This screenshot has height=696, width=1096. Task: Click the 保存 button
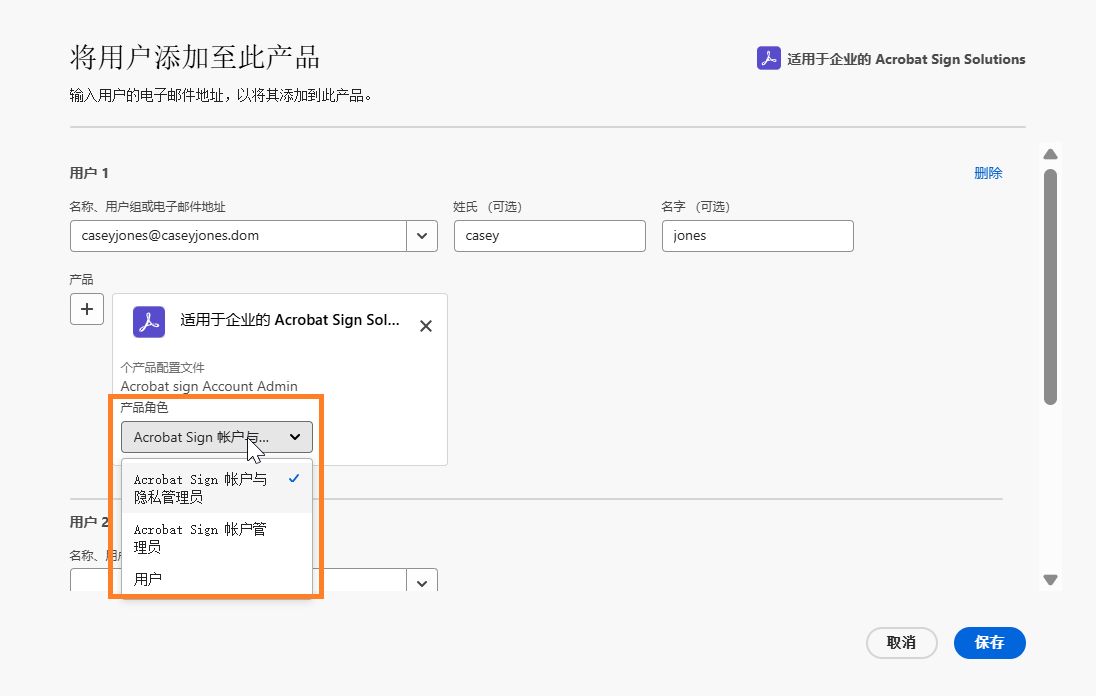click(989, 643)
